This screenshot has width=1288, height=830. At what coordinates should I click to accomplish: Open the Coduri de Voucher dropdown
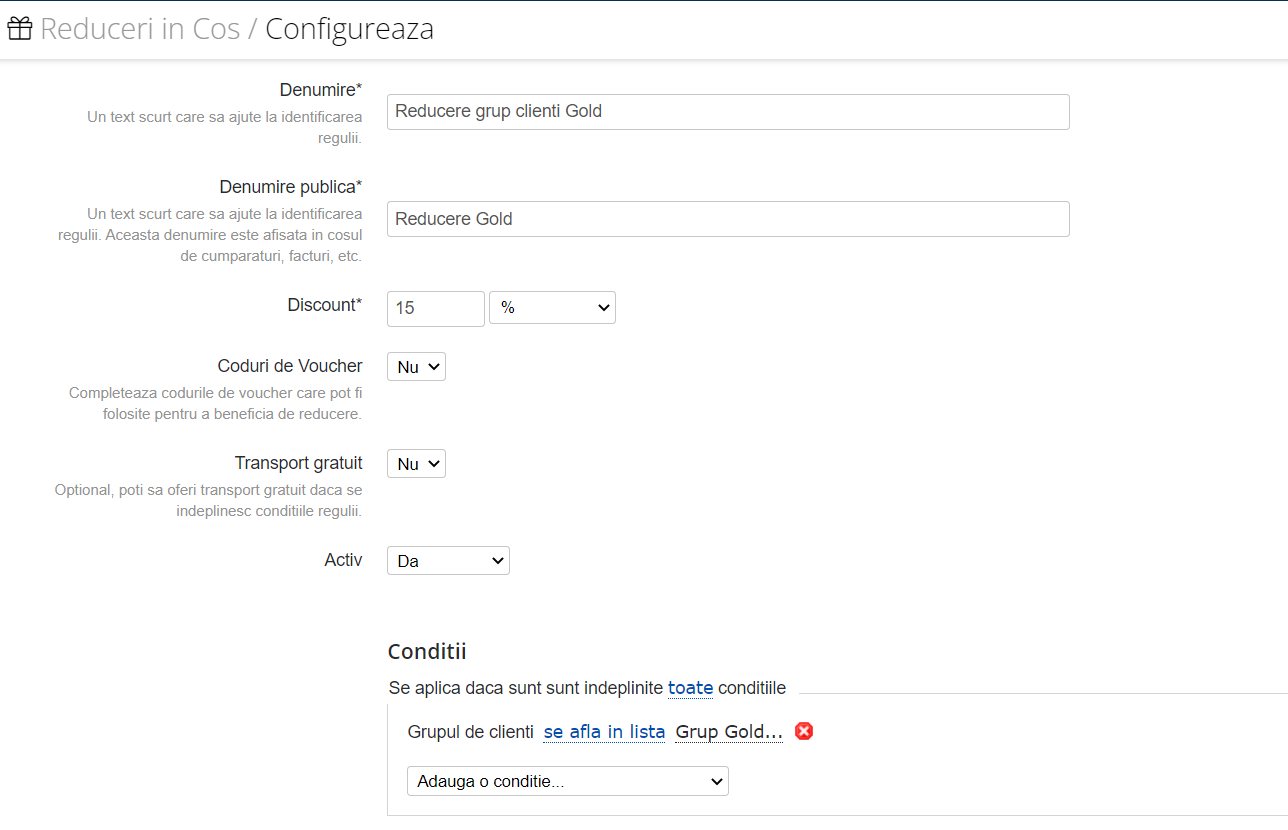point(416,367)
